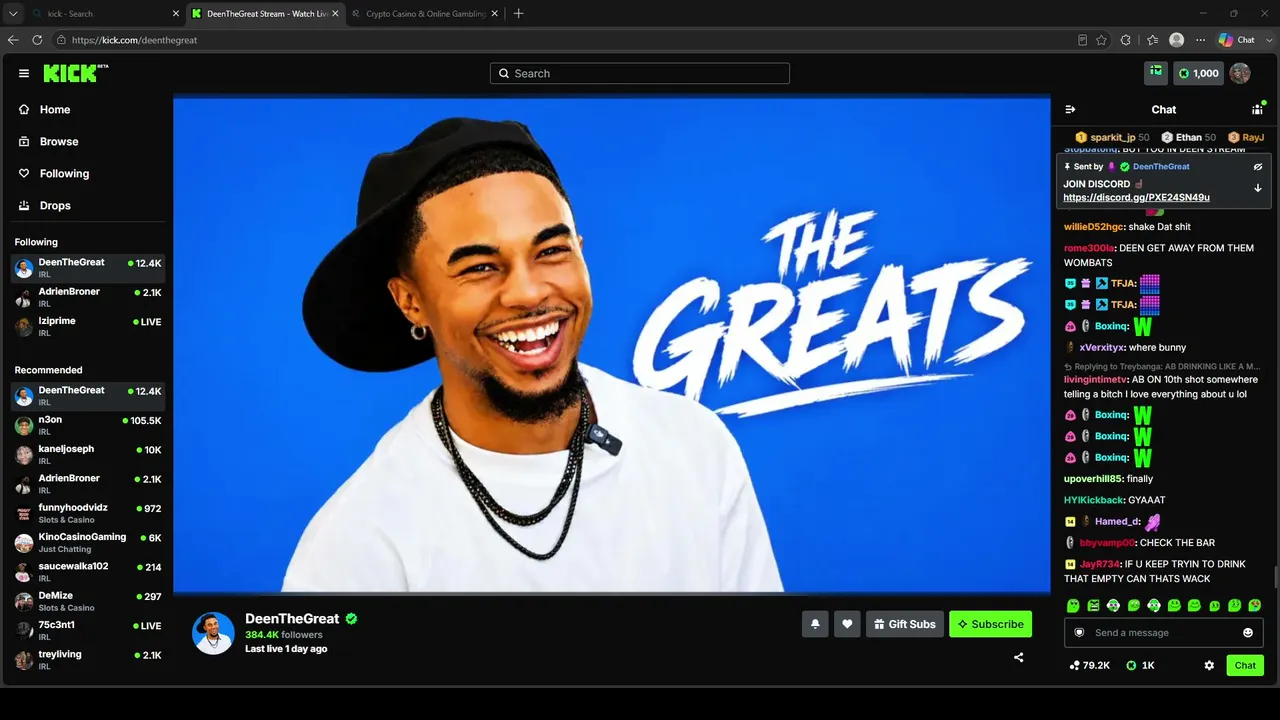The image size is (1280, 720).
Task: Click the Gift Subs button
Action: click(905, 624)
